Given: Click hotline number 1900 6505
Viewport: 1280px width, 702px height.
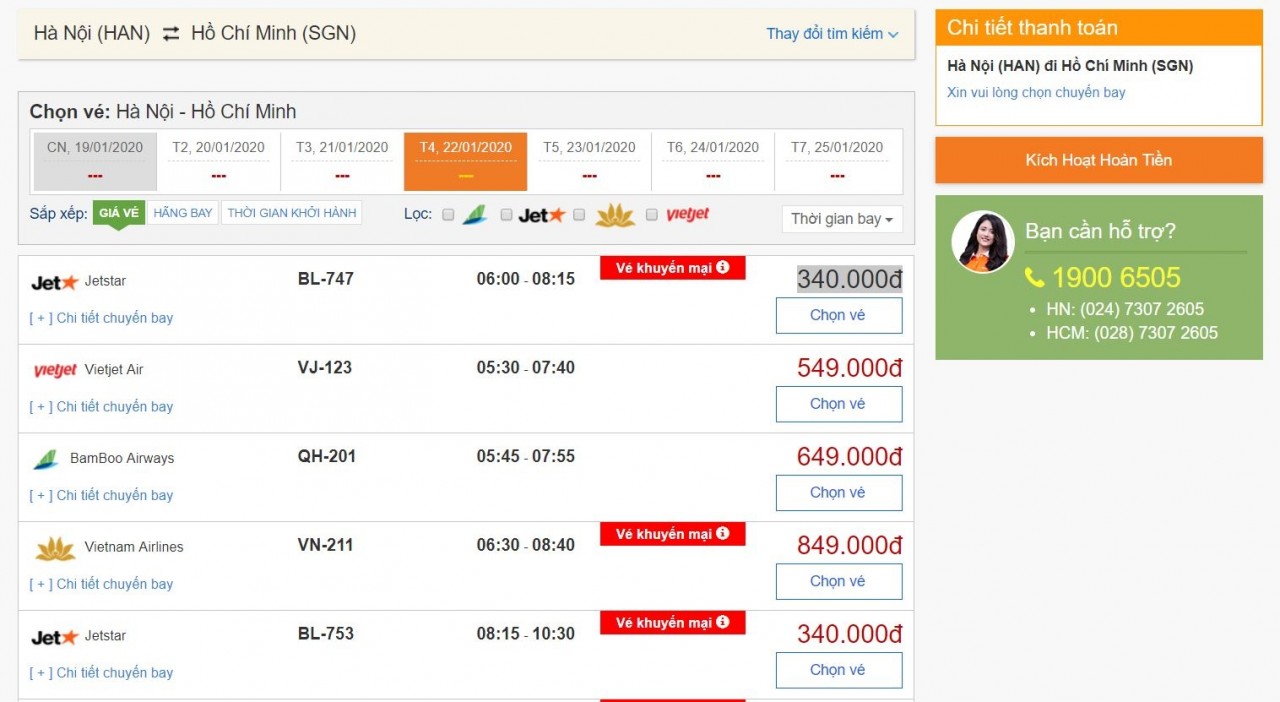Looking at the screenshot, I should point(1116,278).
